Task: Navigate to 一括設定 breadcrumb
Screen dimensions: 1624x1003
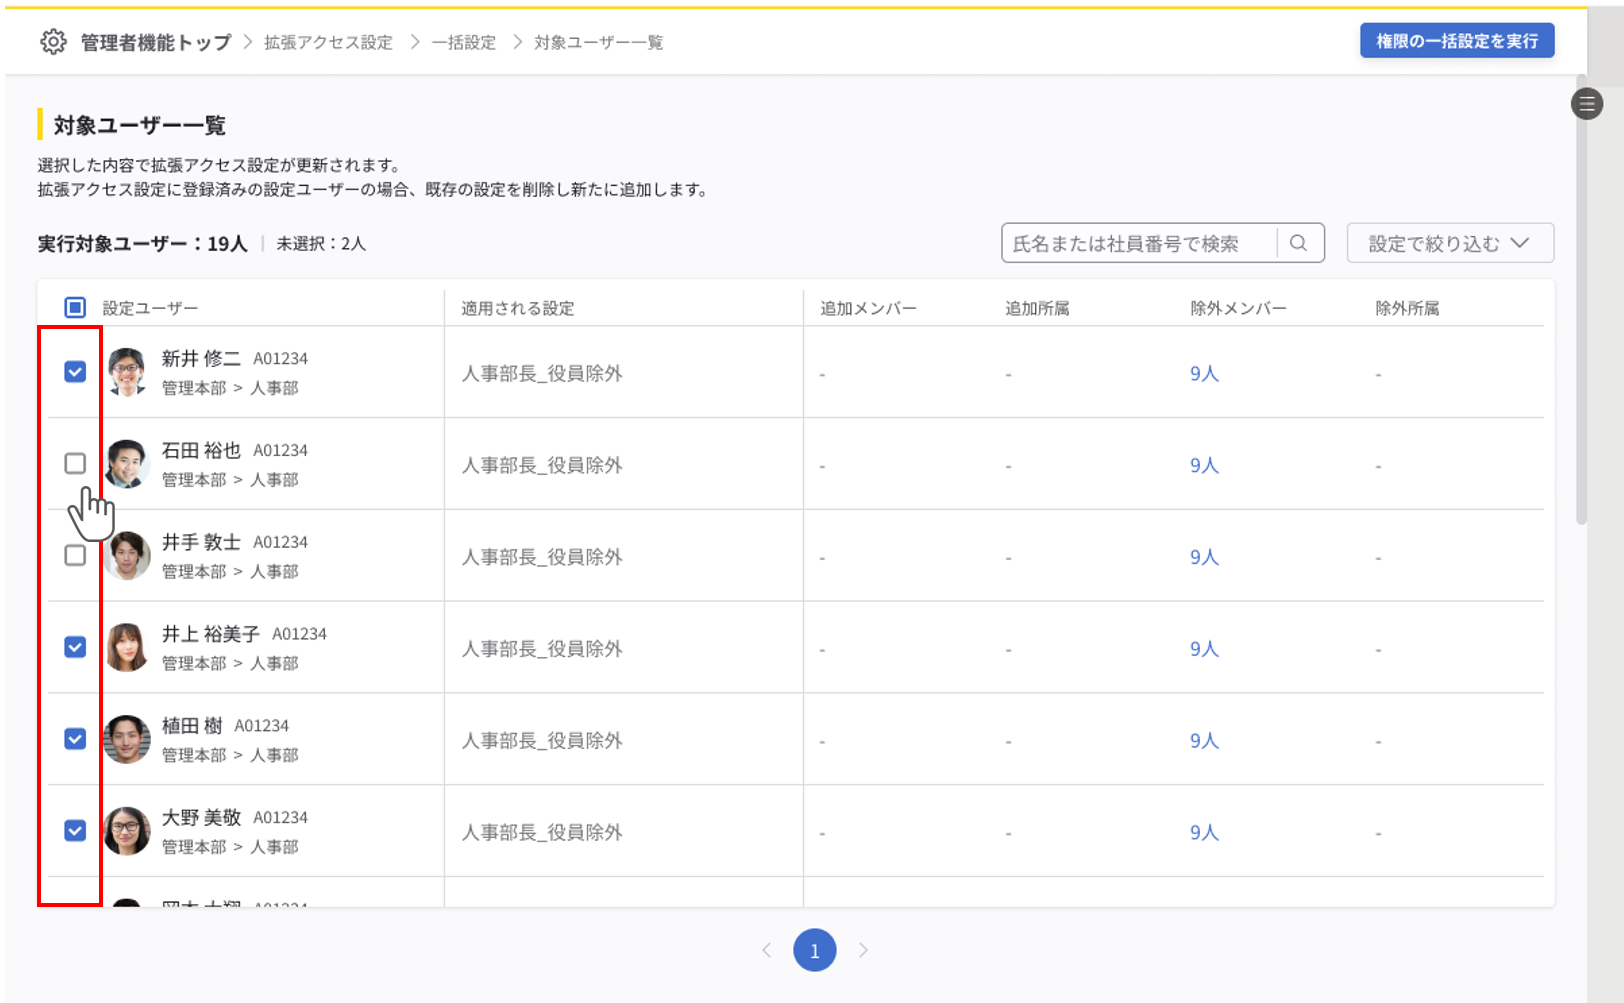Action: point(464,42)
